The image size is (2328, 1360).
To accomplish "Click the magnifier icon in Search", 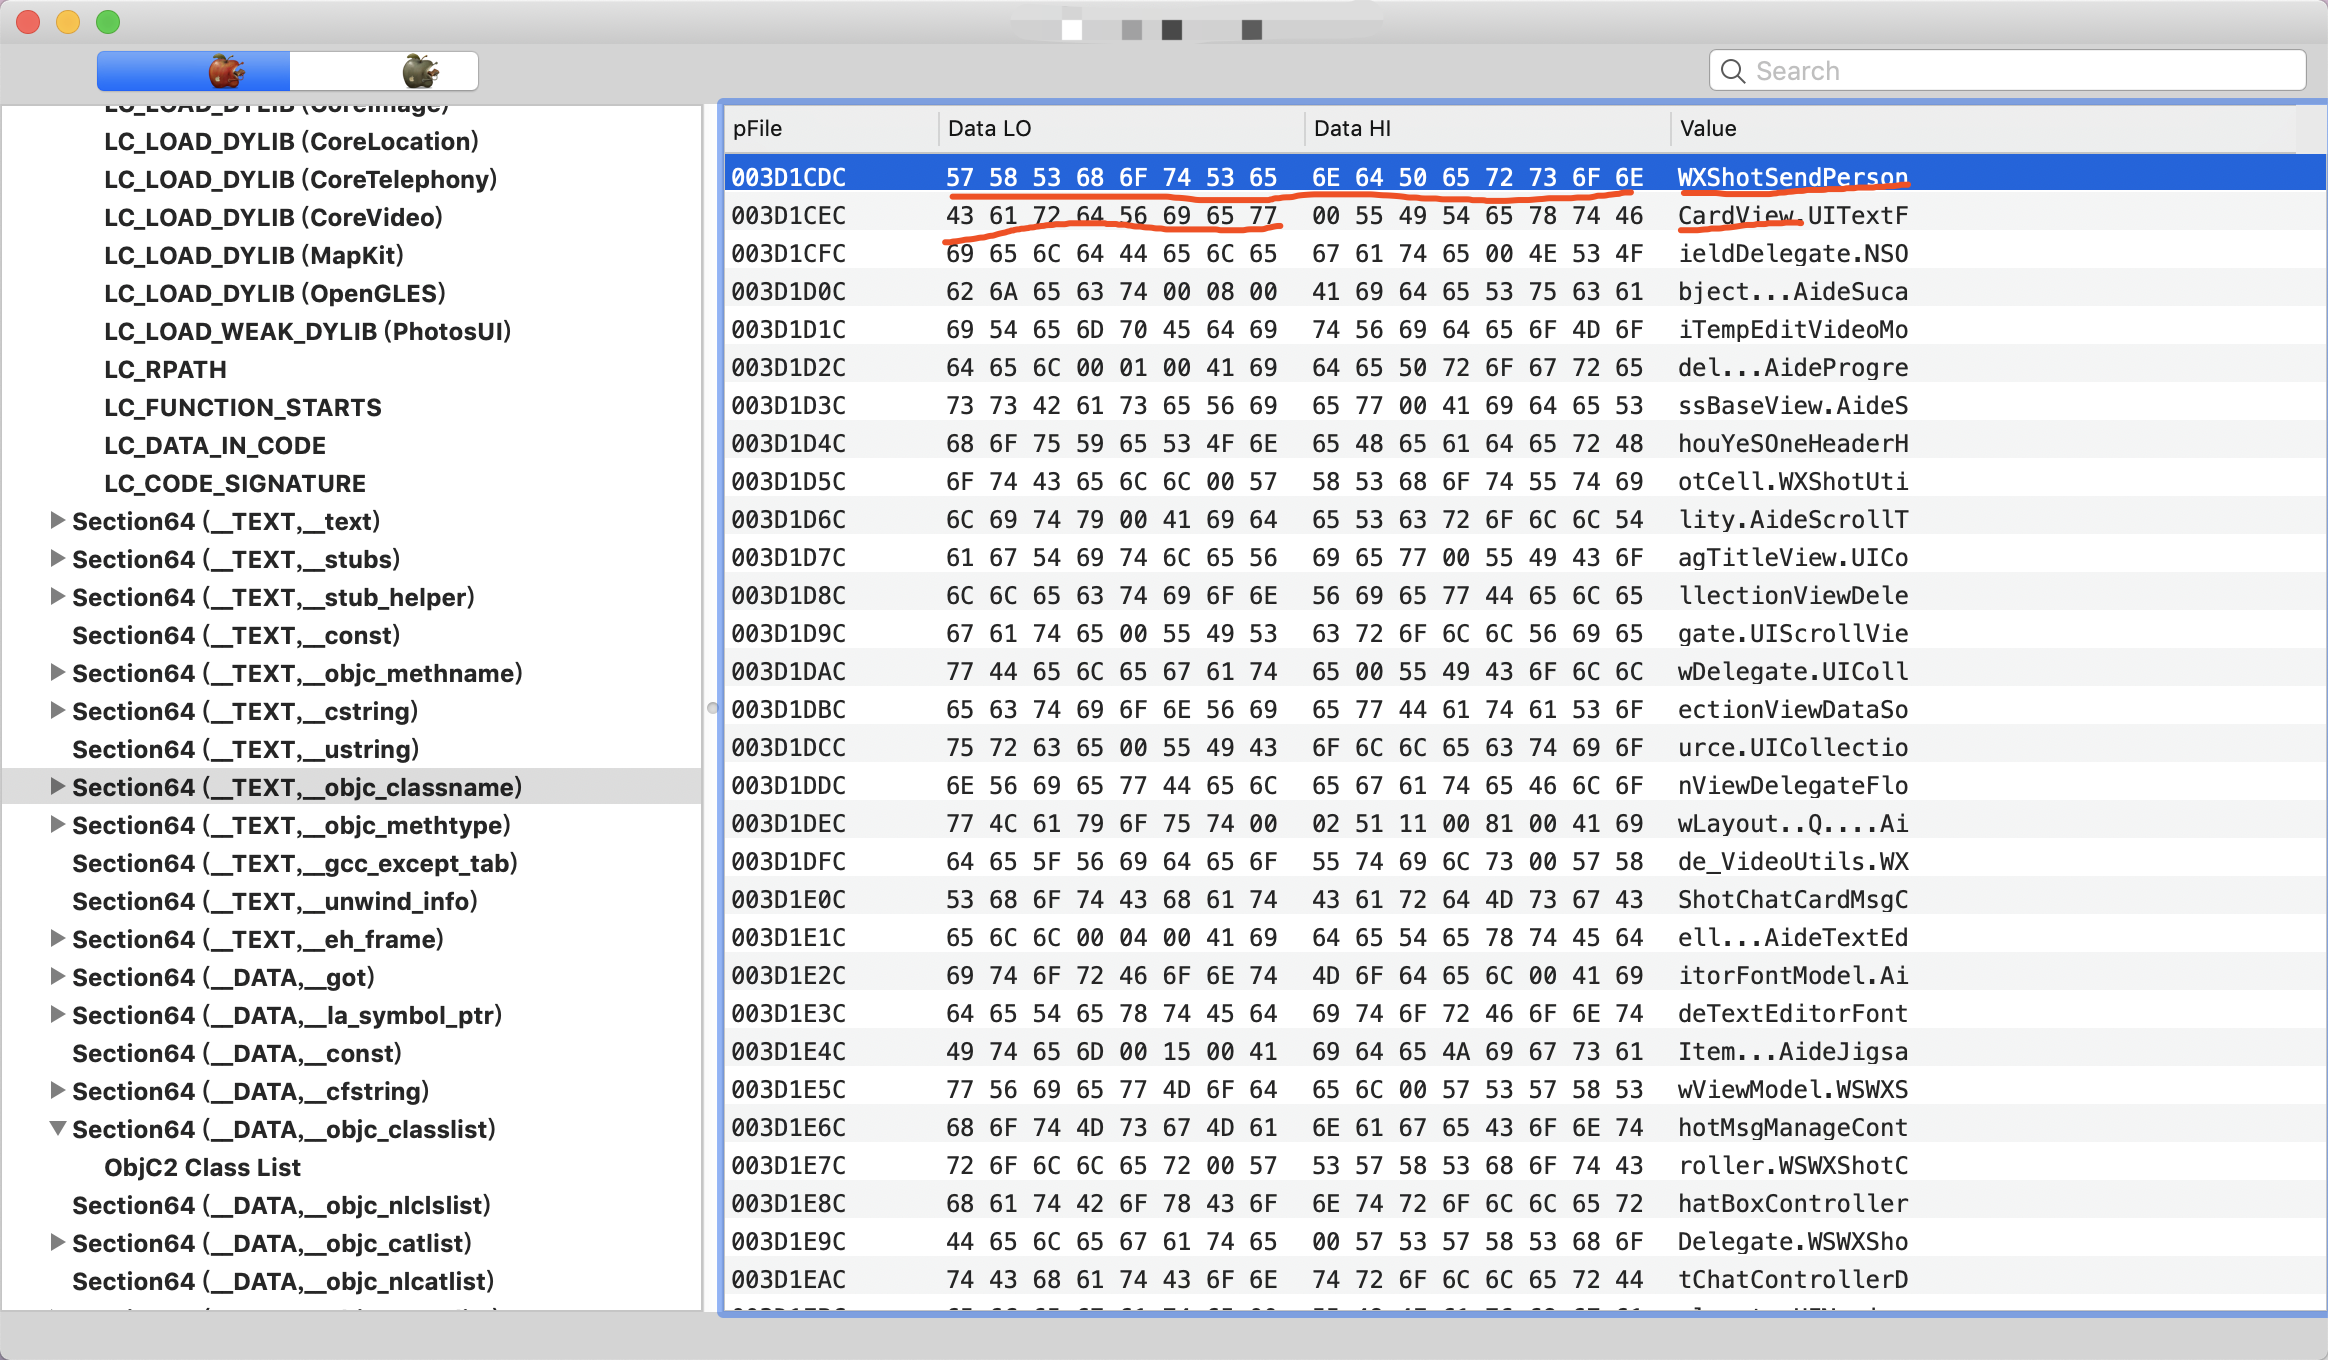I will click(x=1733, y=71).
